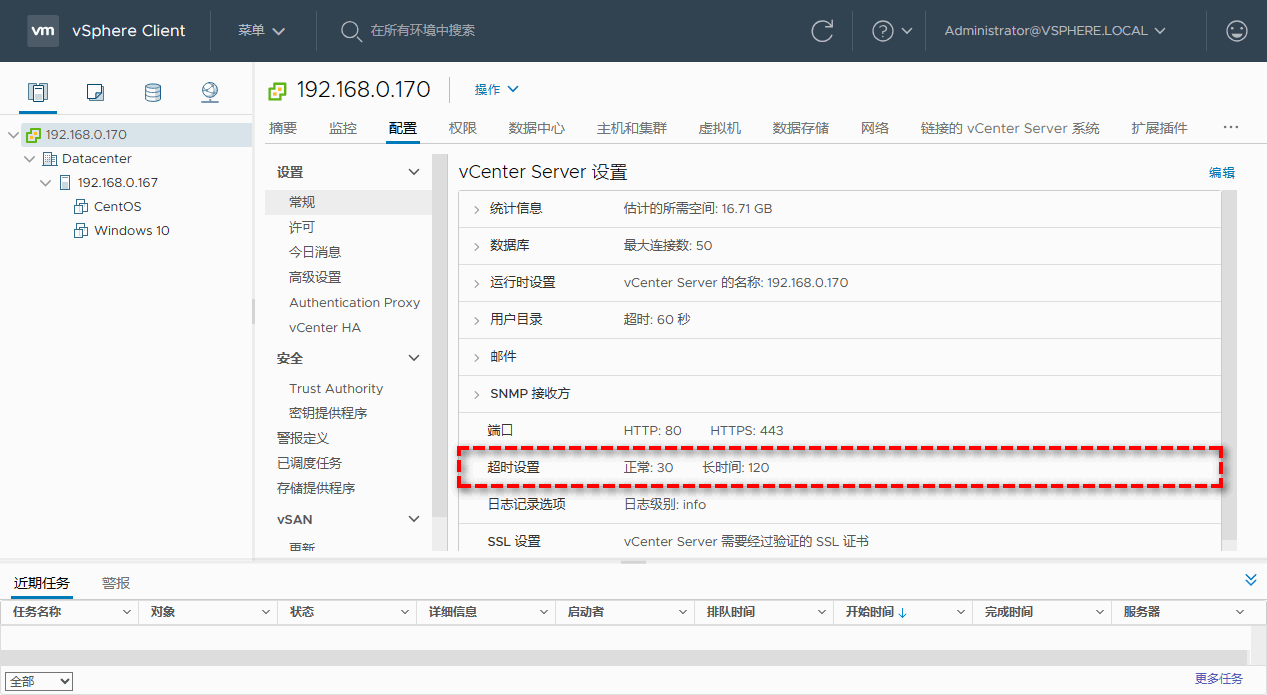
Task: Collapse the recent tasks panel double-chevron
Action: [1250, 580]
